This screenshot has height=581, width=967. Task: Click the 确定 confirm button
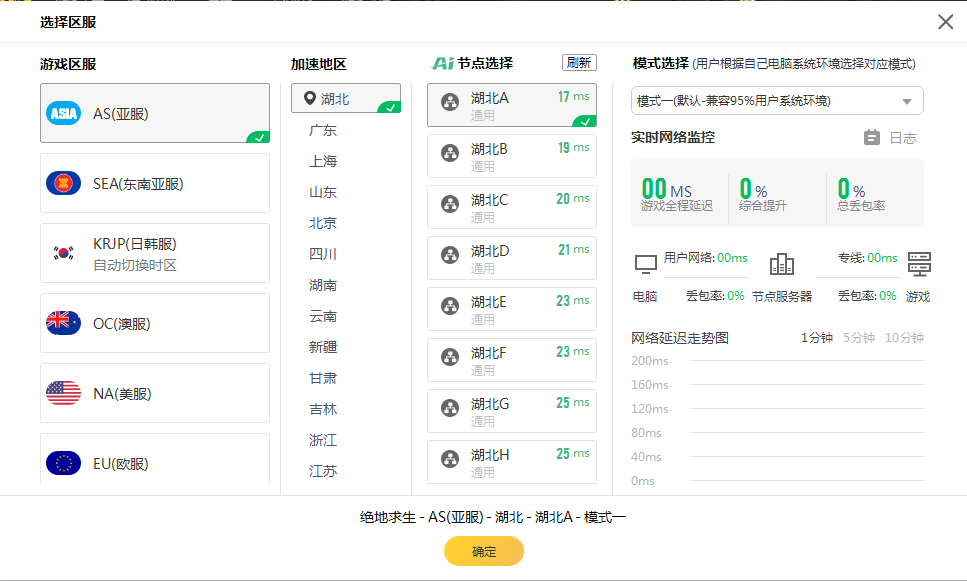tap(484, 551)
